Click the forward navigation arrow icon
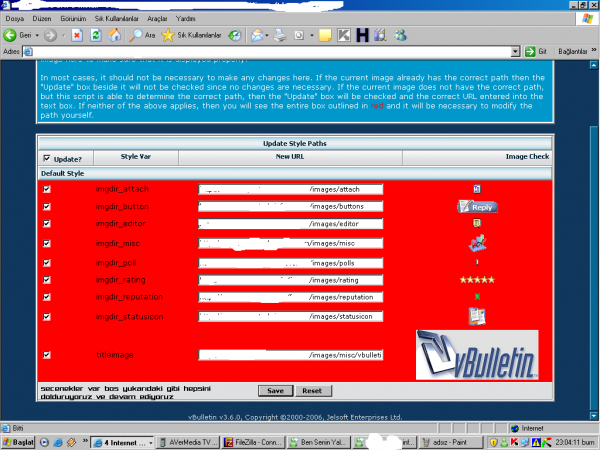 click(50, 36)
